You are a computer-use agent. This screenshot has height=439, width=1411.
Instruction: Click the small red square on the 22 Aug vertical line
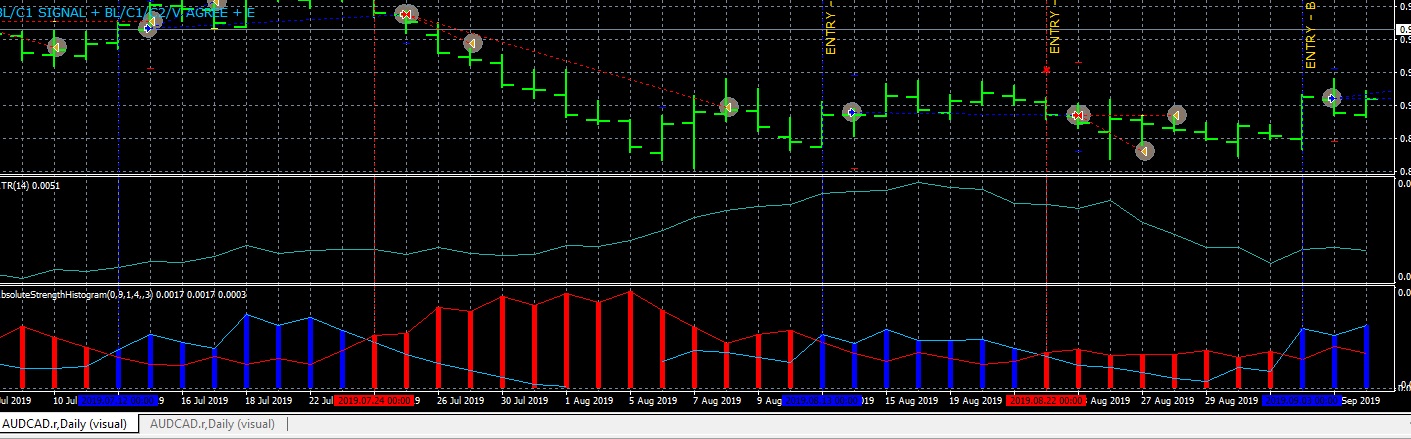(1046, 70)
